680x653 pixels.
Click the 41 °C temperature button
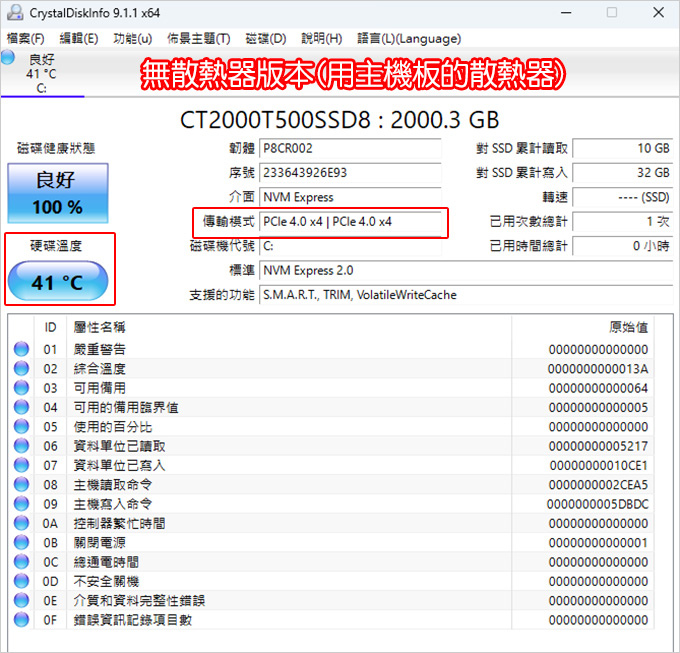(58, 281)
